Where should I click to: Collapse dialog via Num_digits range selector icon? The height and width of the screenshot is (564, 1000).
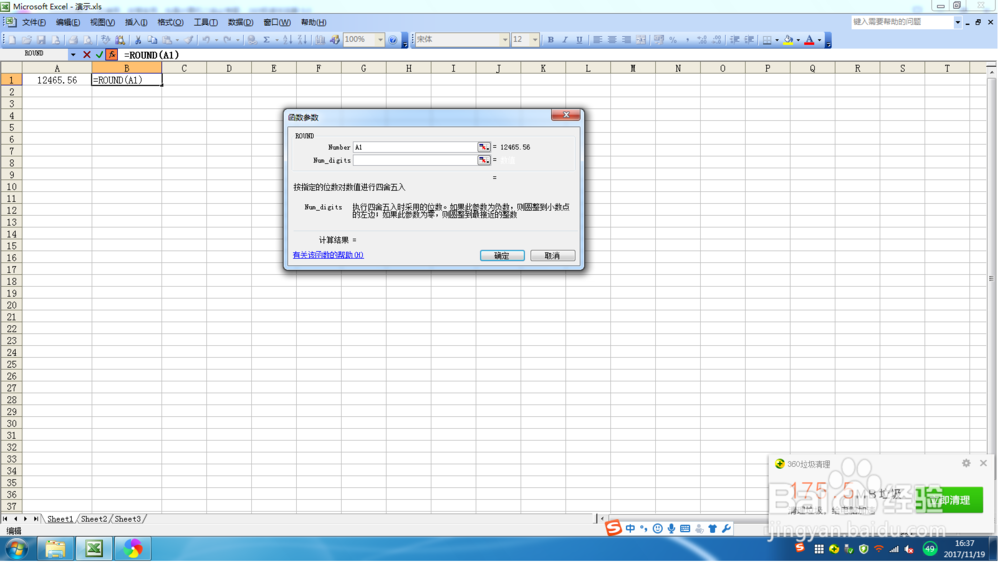click(x=484, y=161)
